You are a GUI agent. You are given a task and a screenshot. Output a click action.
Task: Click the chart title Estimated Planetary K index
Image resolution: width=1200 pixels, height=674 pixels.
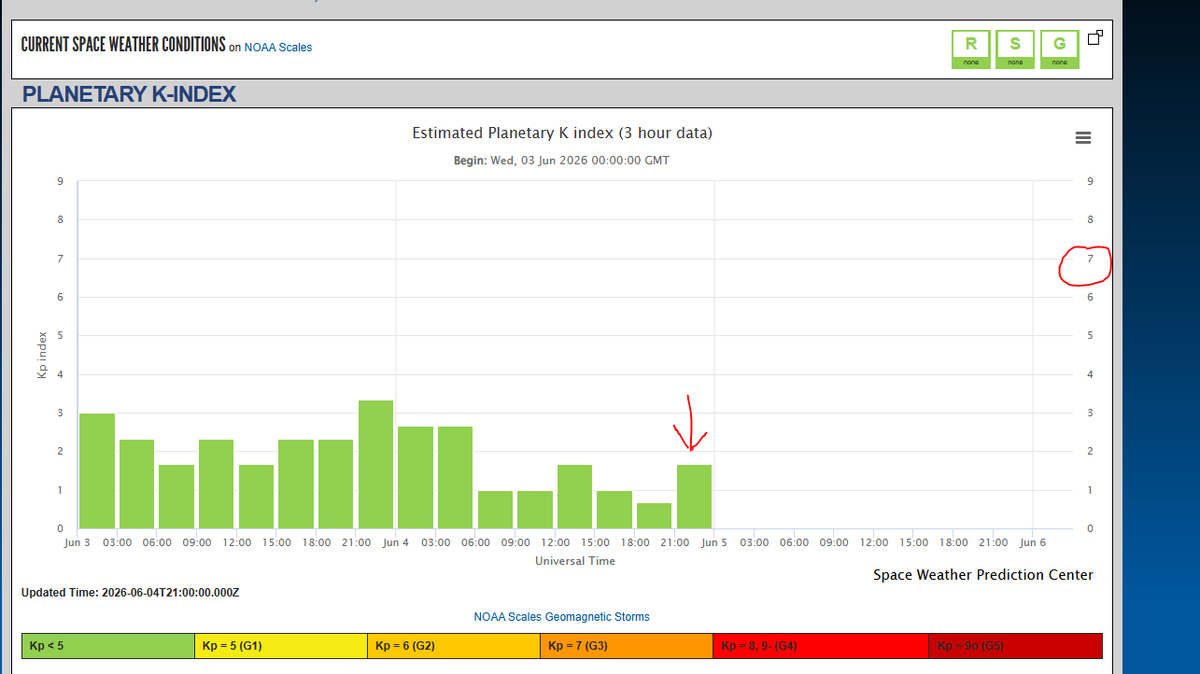click(x=562, y=133)
